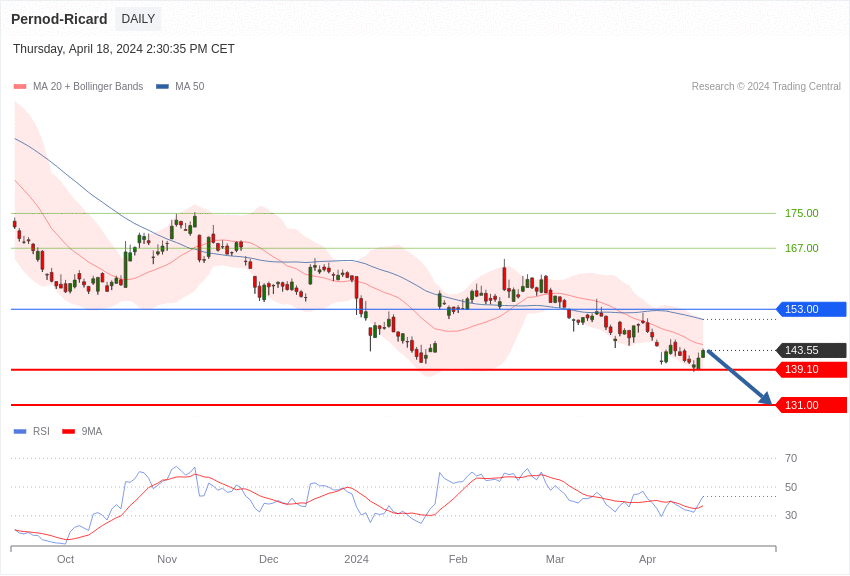
Task: Click the 2024 label on the time axis
Action: [356, 559]
